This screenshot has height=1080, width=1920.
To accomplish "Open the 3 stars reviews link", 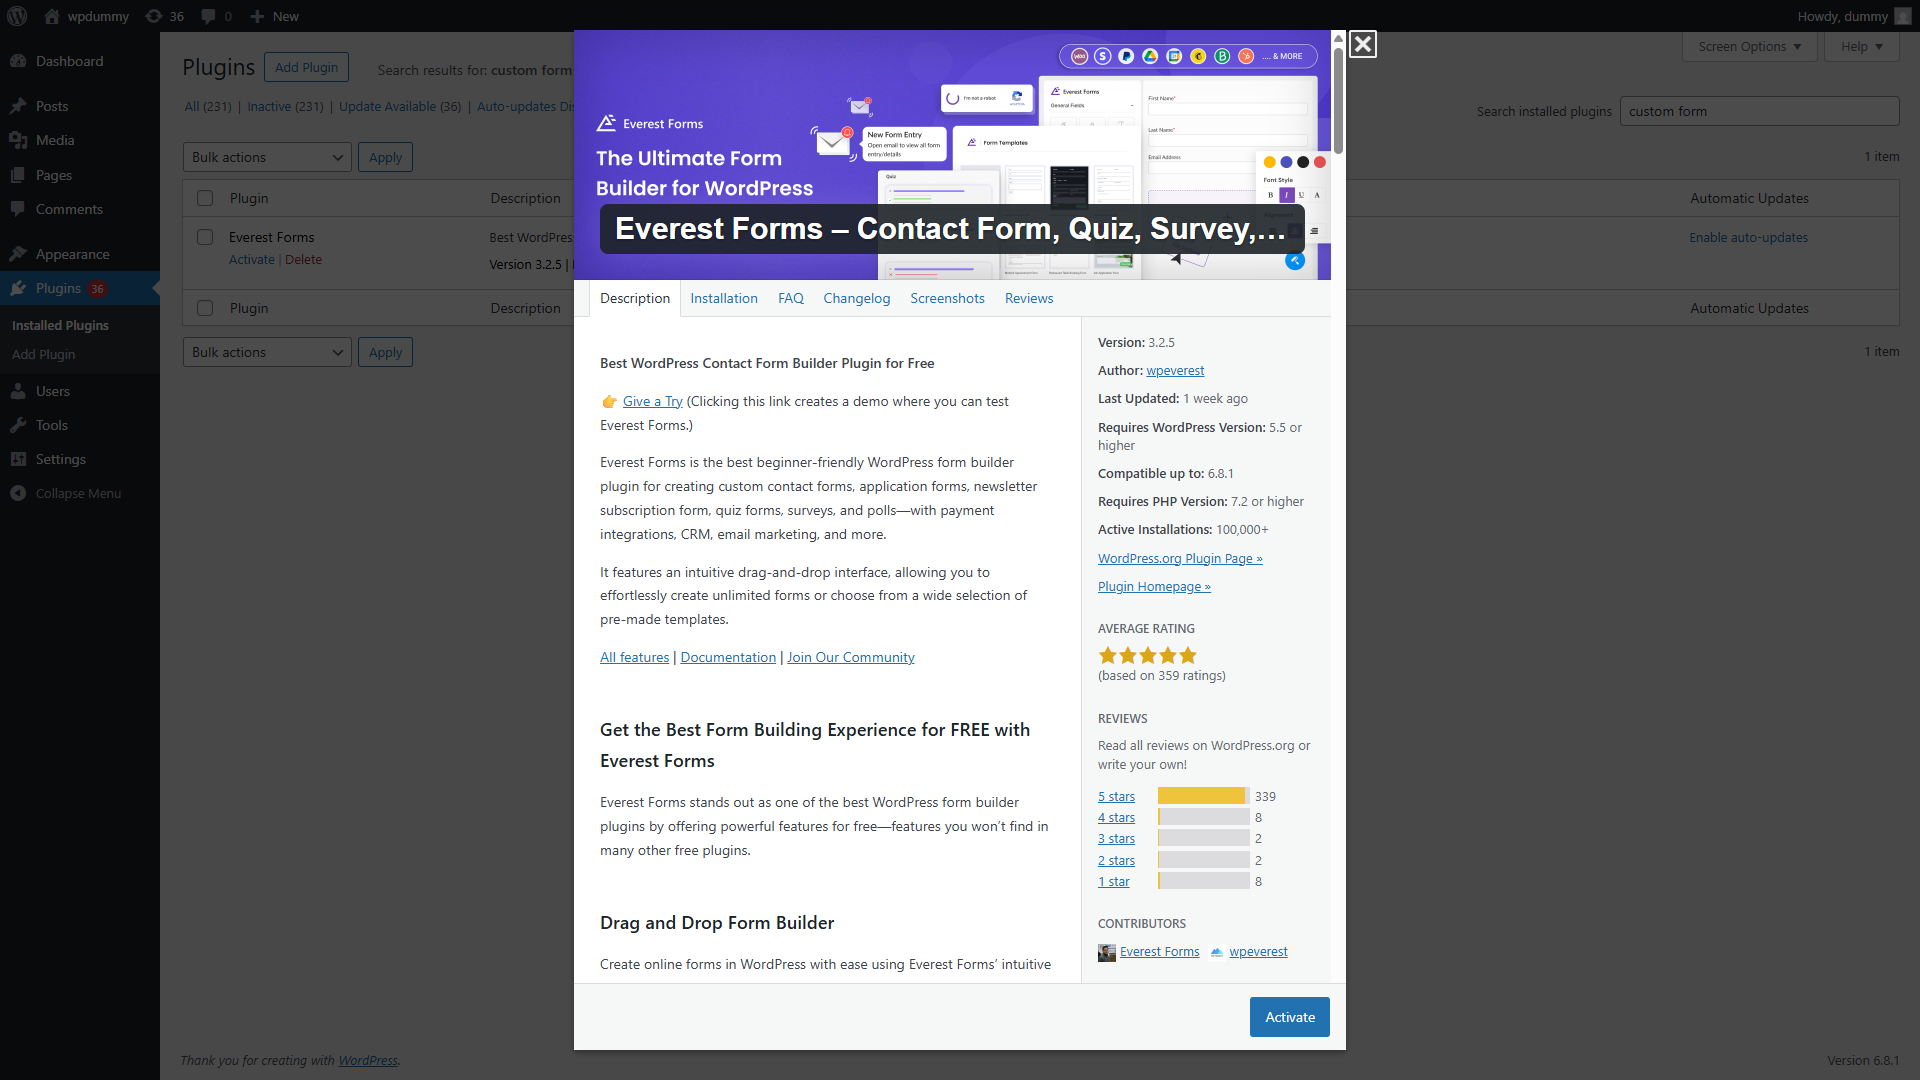I will coord(1116,838).
